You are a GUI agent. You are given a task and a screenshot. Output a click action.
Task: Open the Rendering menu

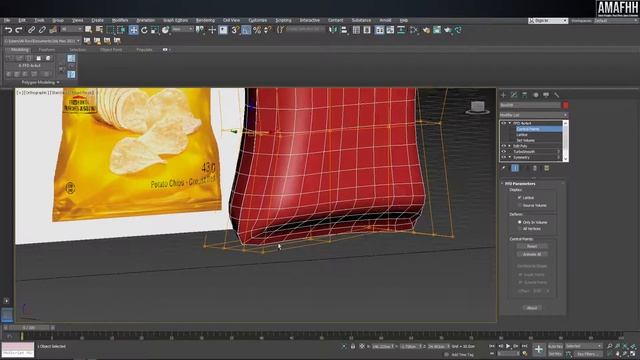[205, 20]
